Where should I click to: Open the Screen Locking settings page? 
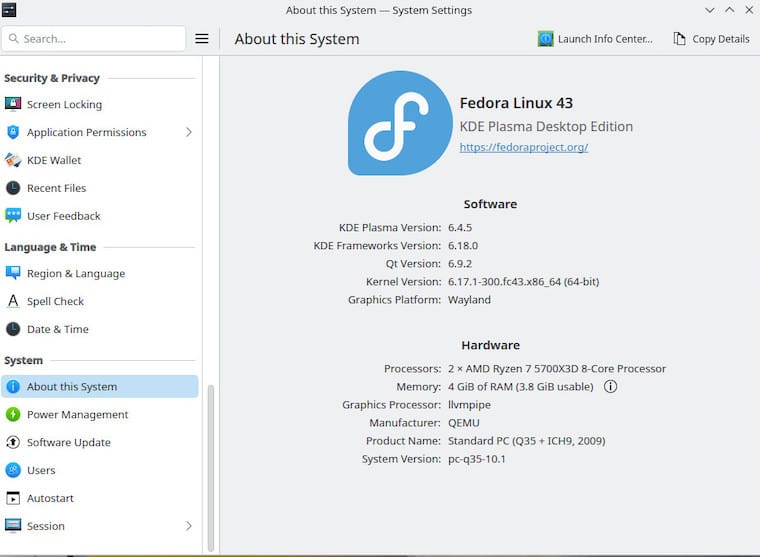click(x=99, y=104)
